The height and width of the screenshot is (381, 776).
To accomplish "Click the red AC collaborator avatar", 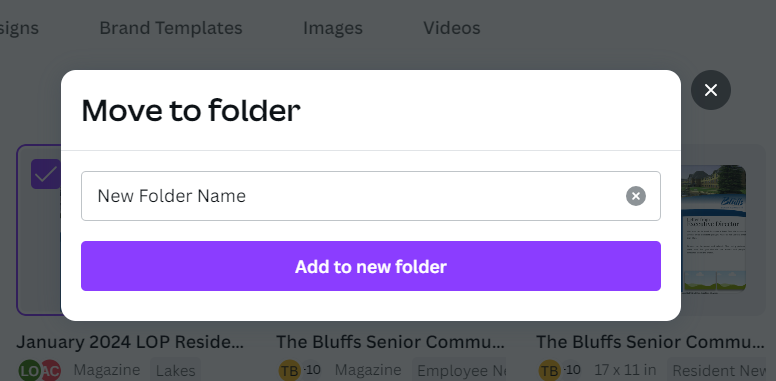I will pyautogui.click(x=50, y=370).
